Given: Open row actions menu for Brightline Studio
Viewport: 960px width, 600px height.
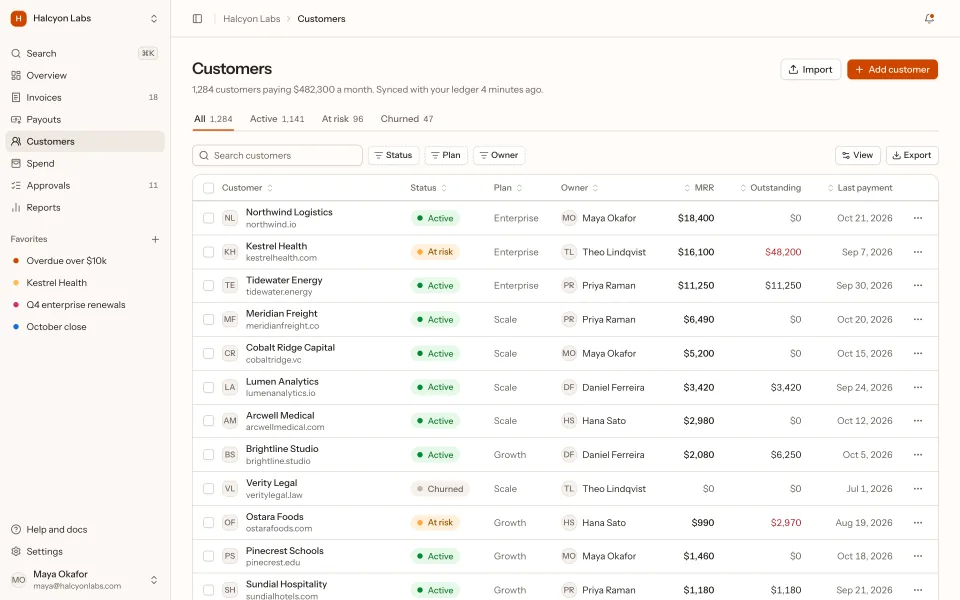Looking at the screenshot, I should (918, 454).
